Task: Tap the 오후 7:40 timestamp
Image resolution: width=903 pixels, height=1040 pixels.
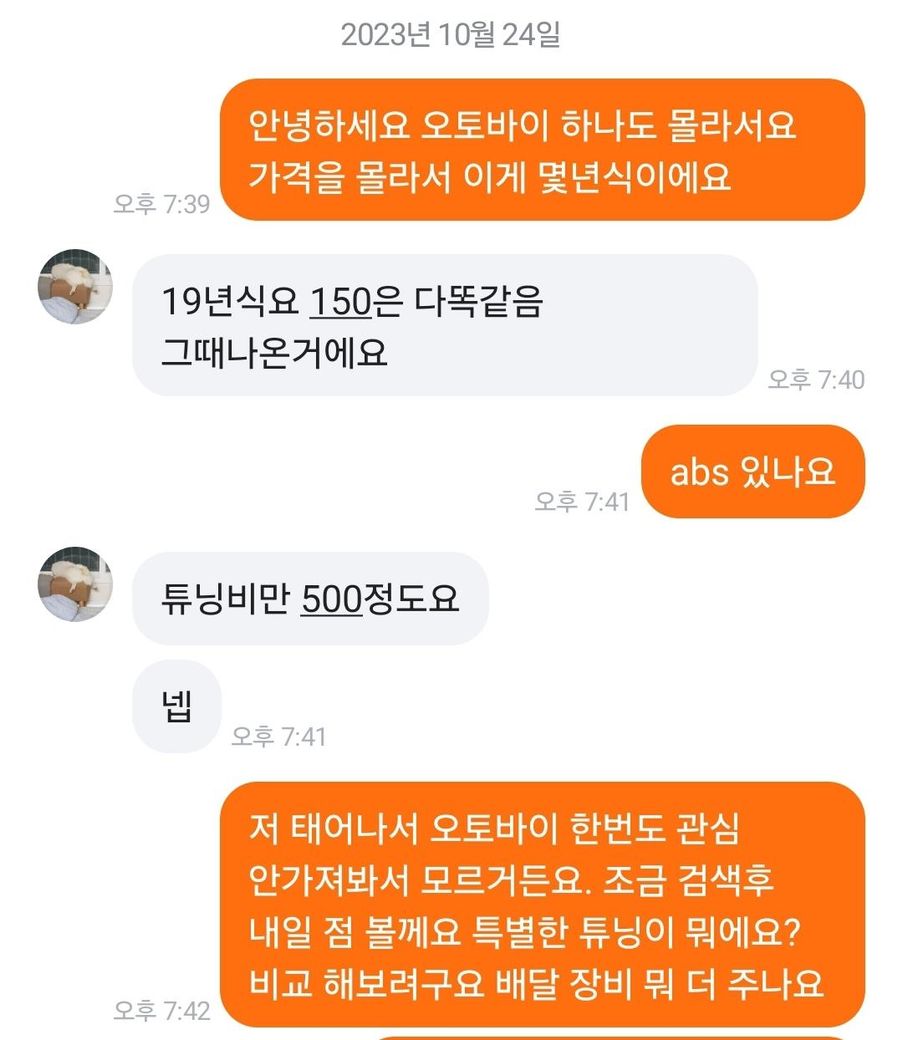Action: [x=816, y=379]
